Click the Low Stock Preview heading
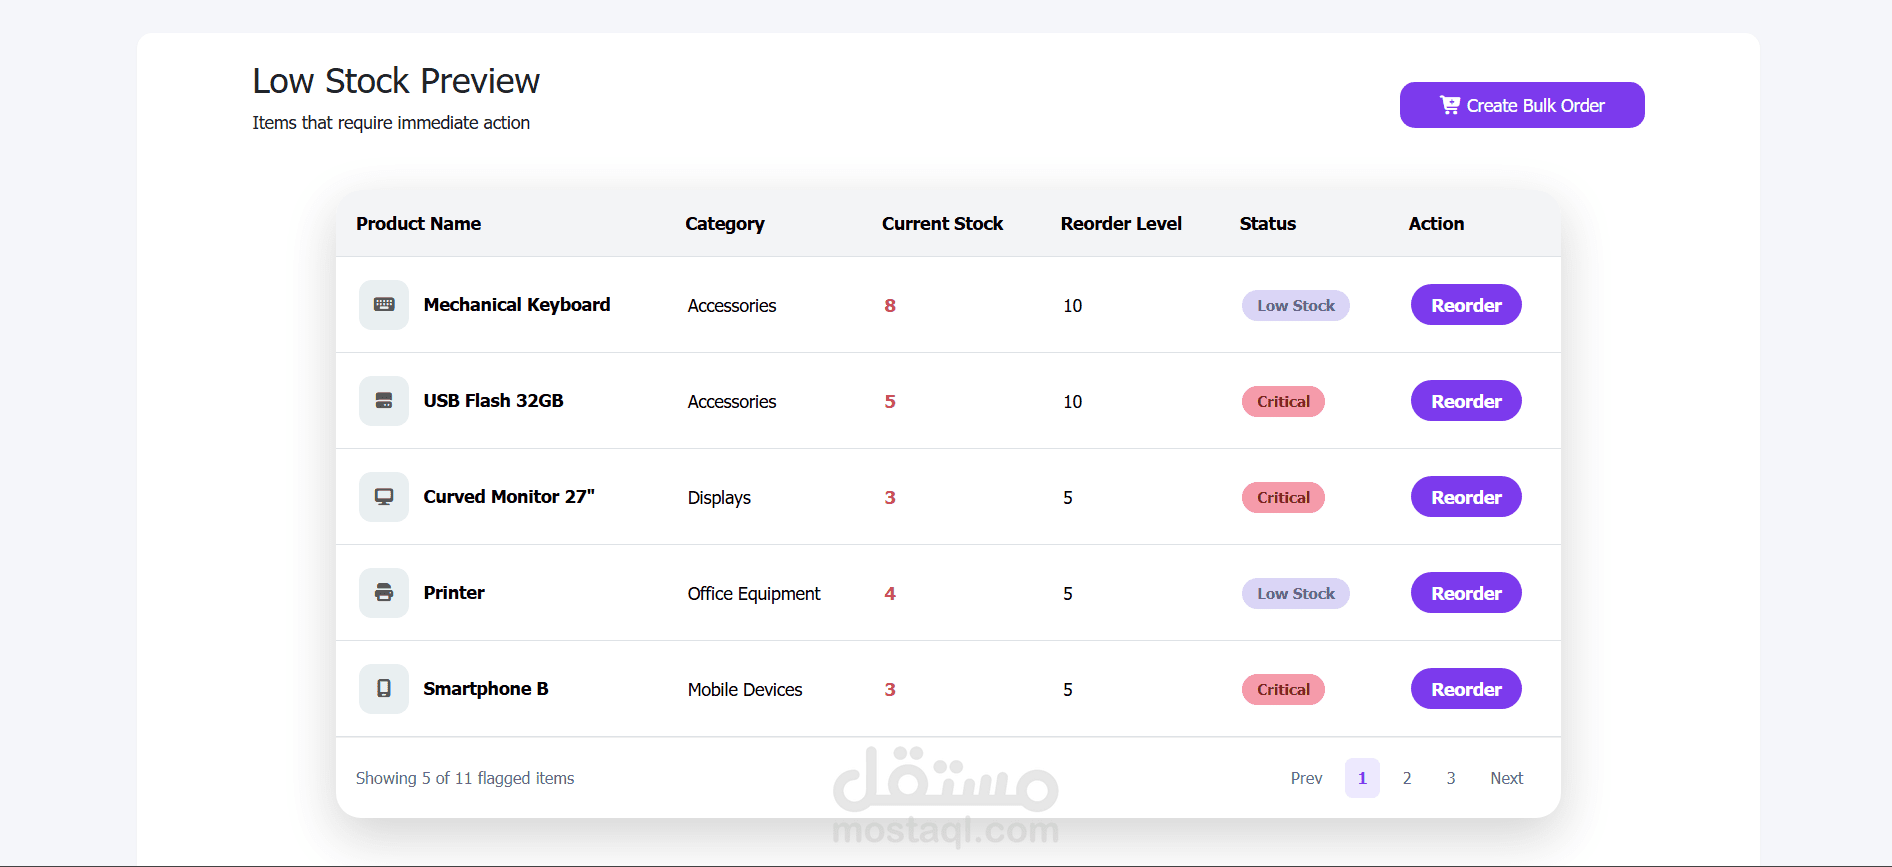This screenshot has height=867, width=1892. 396,81
